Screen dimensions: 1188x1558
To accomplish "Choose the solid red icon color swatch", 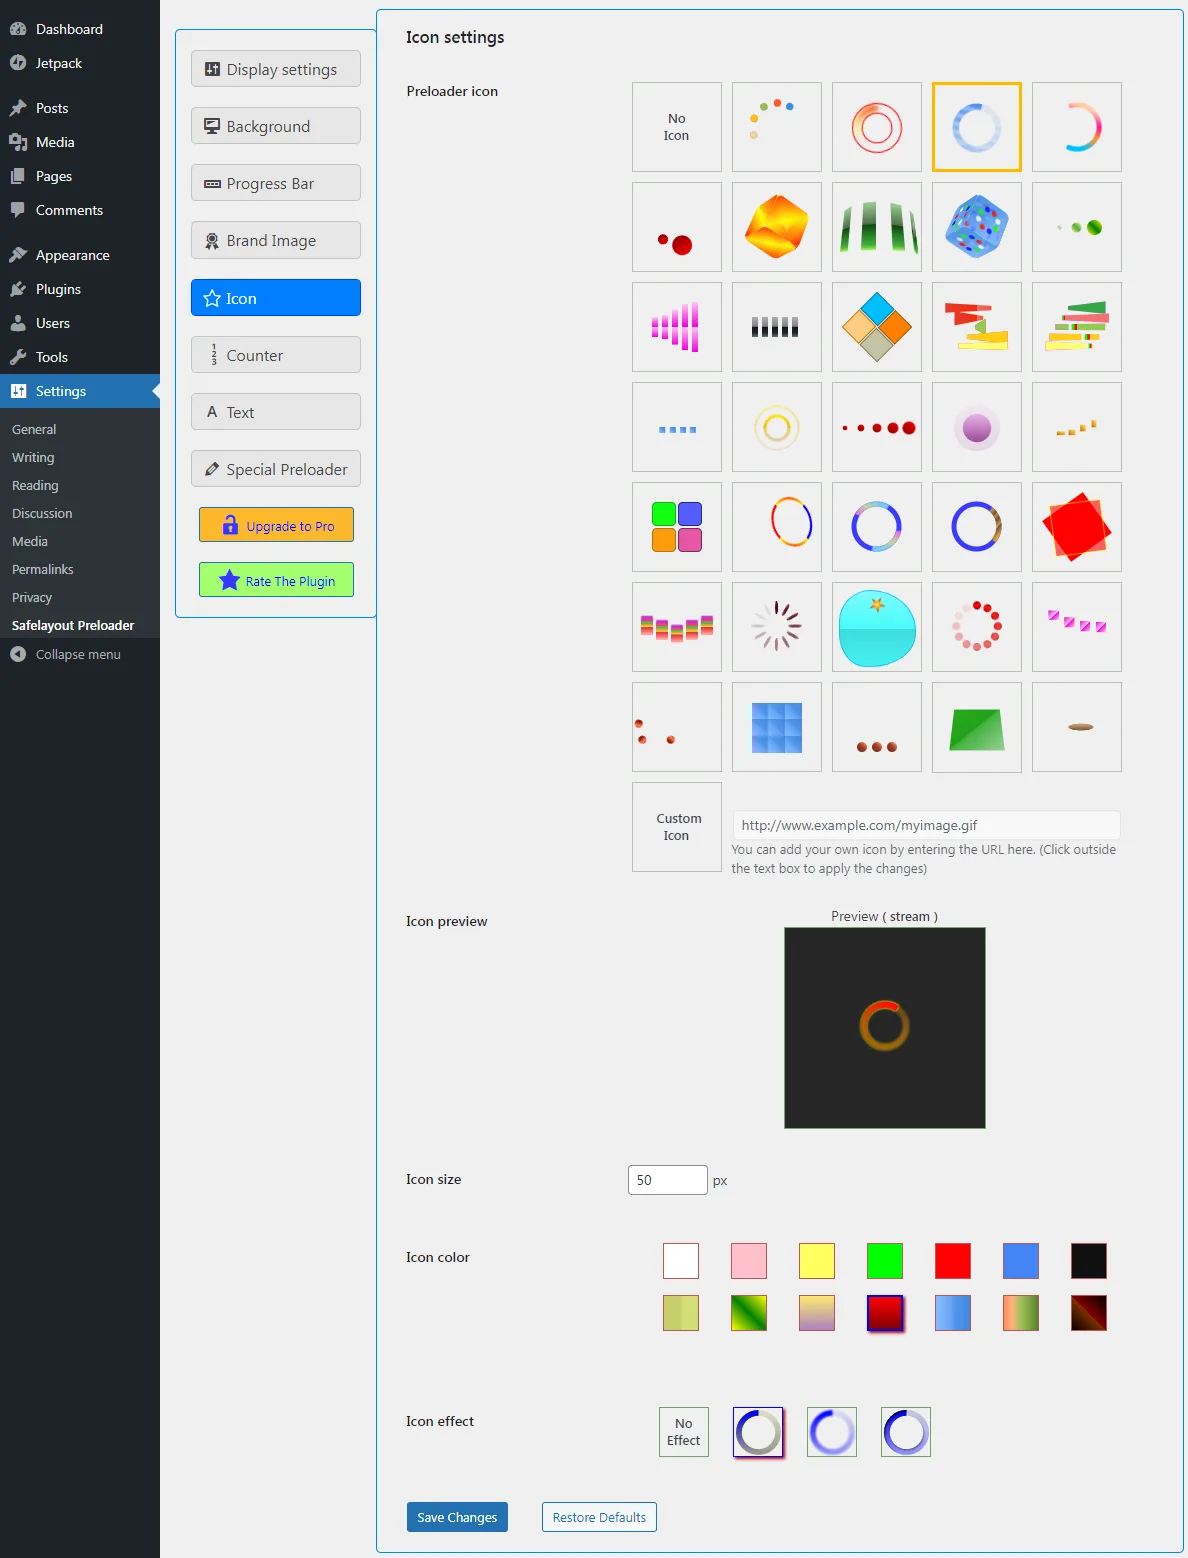I will (953, 1261).
